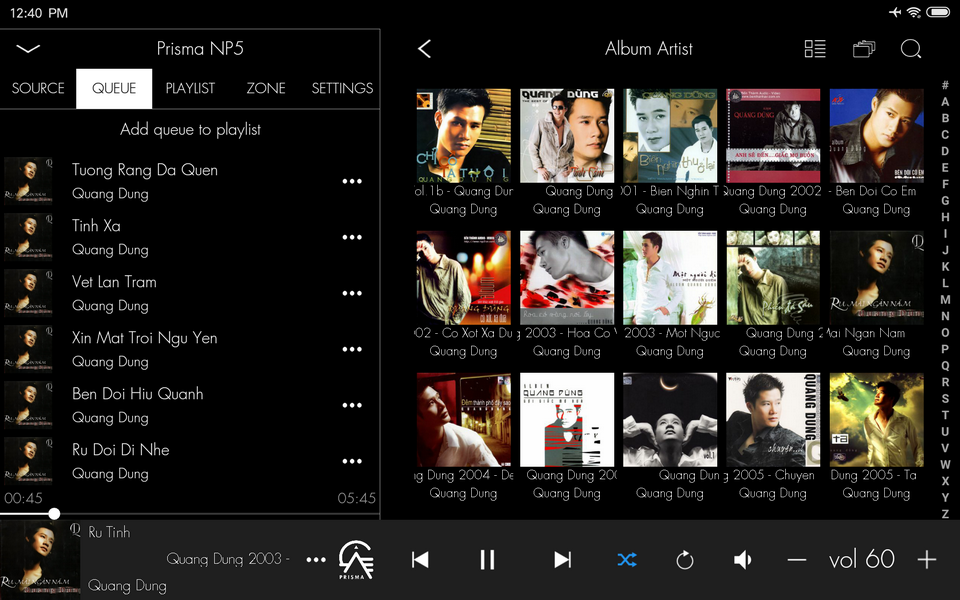Click the airplane mode status icon
This screenshot has height=600, width=960.
pyautogui.click(x=895, y=12)
